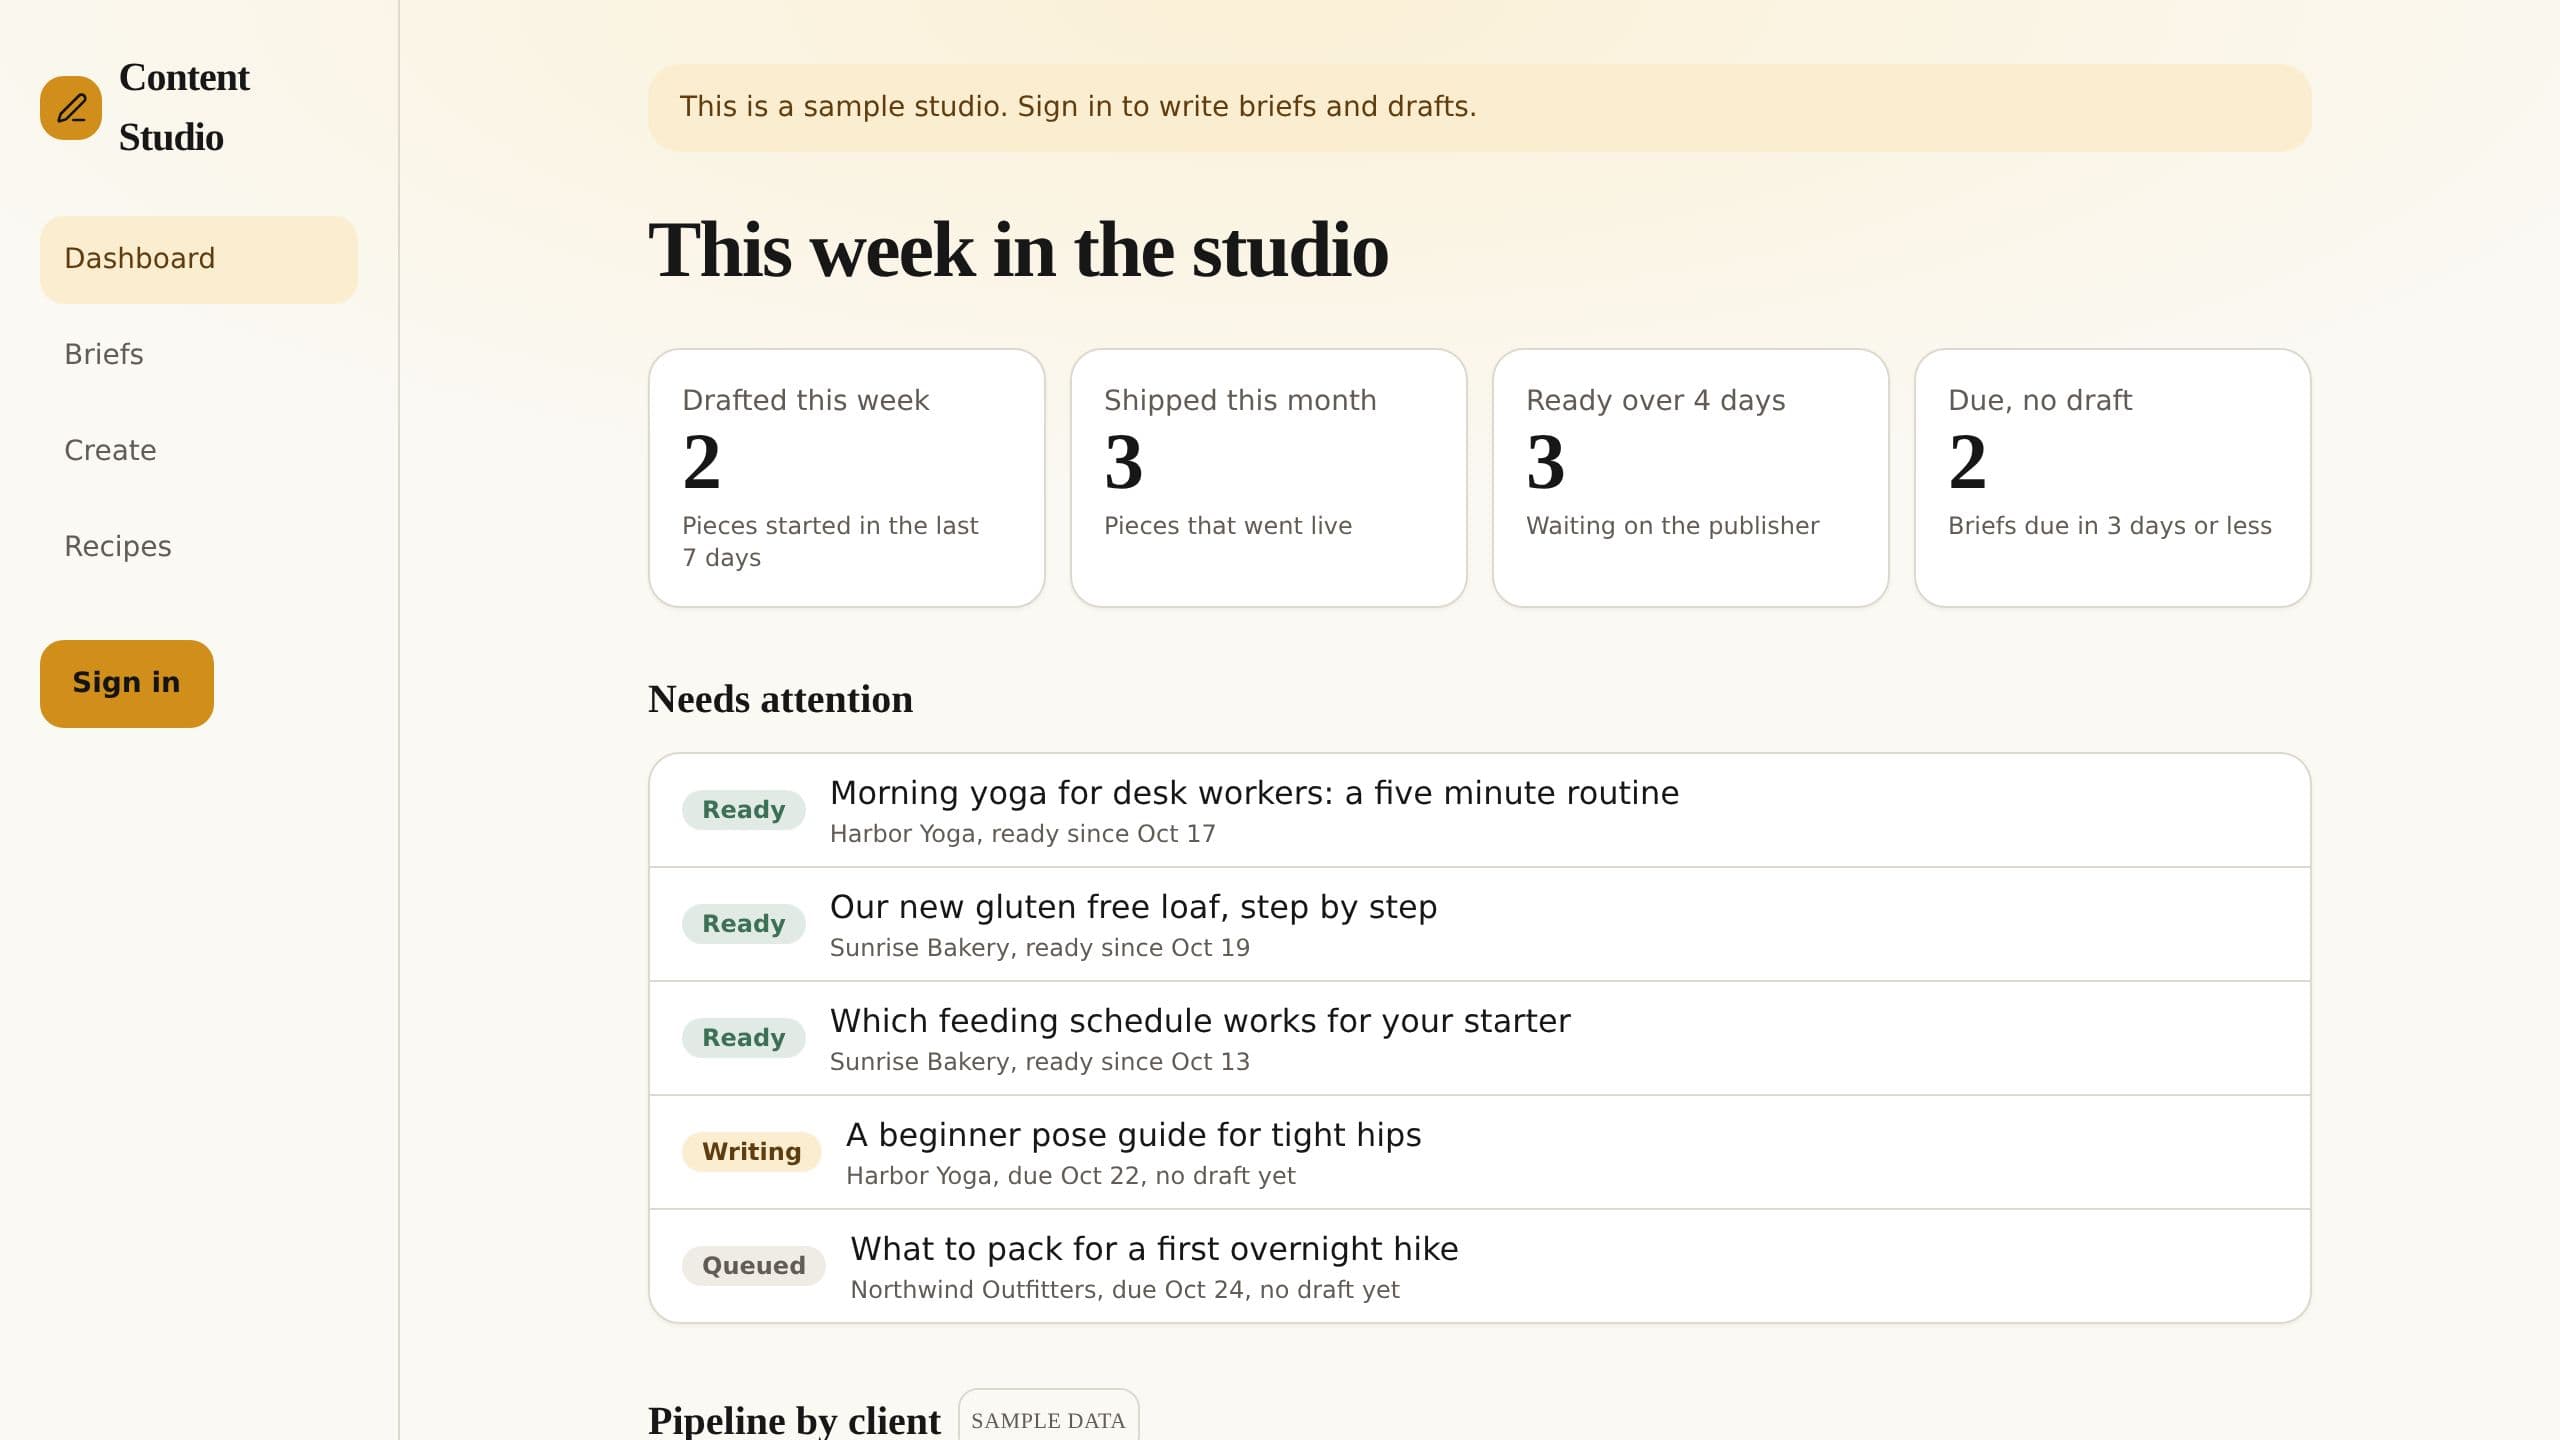
Task: Click the 'Pipeline by client' heading
Action: tap(794, 1420)
